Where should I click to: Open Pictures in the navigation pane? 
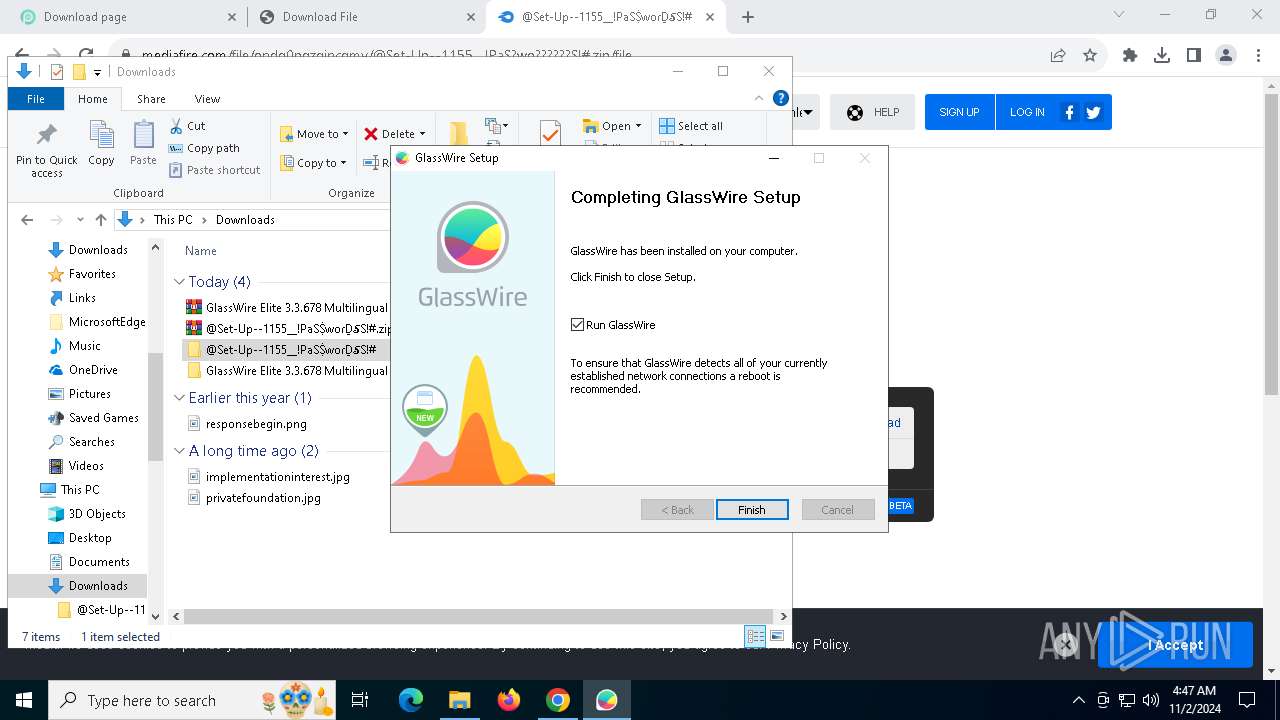tap(89, 394)
